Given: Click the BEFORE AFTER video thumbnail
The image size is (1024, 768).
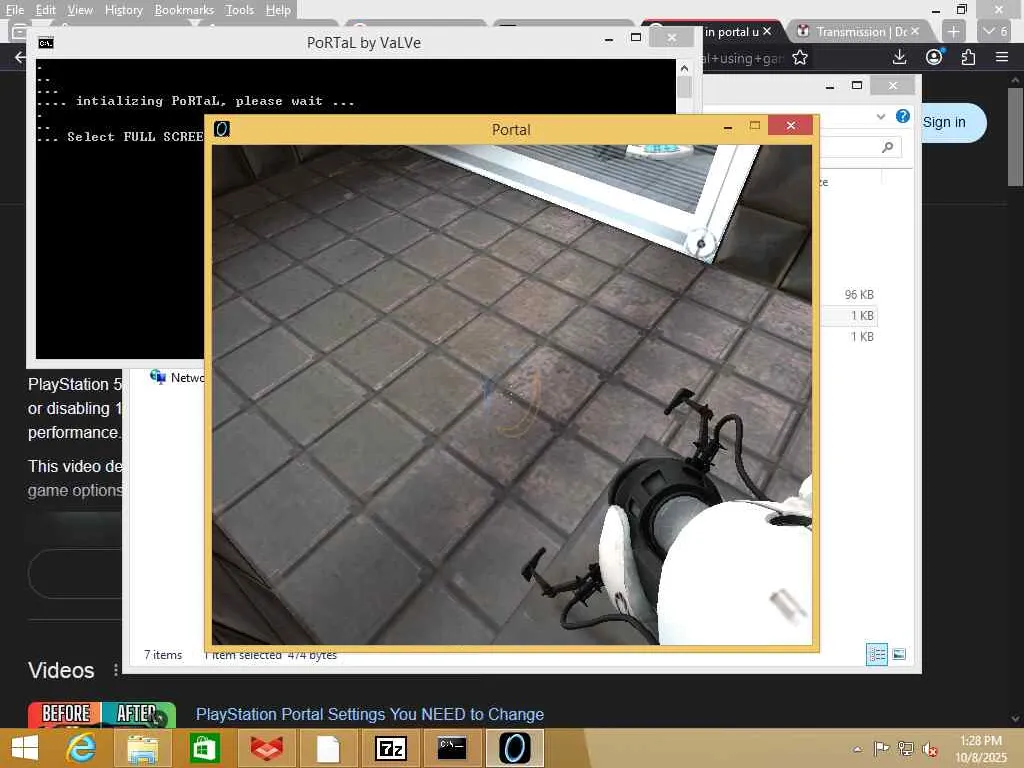Looking at the screenshot, I should (x=102, y=714).
